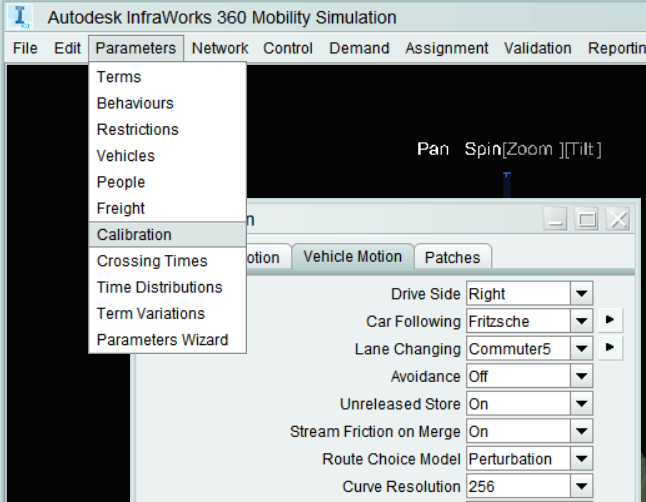Open the Validation menu
Screen dimensions: 646x502
point(538,48)
